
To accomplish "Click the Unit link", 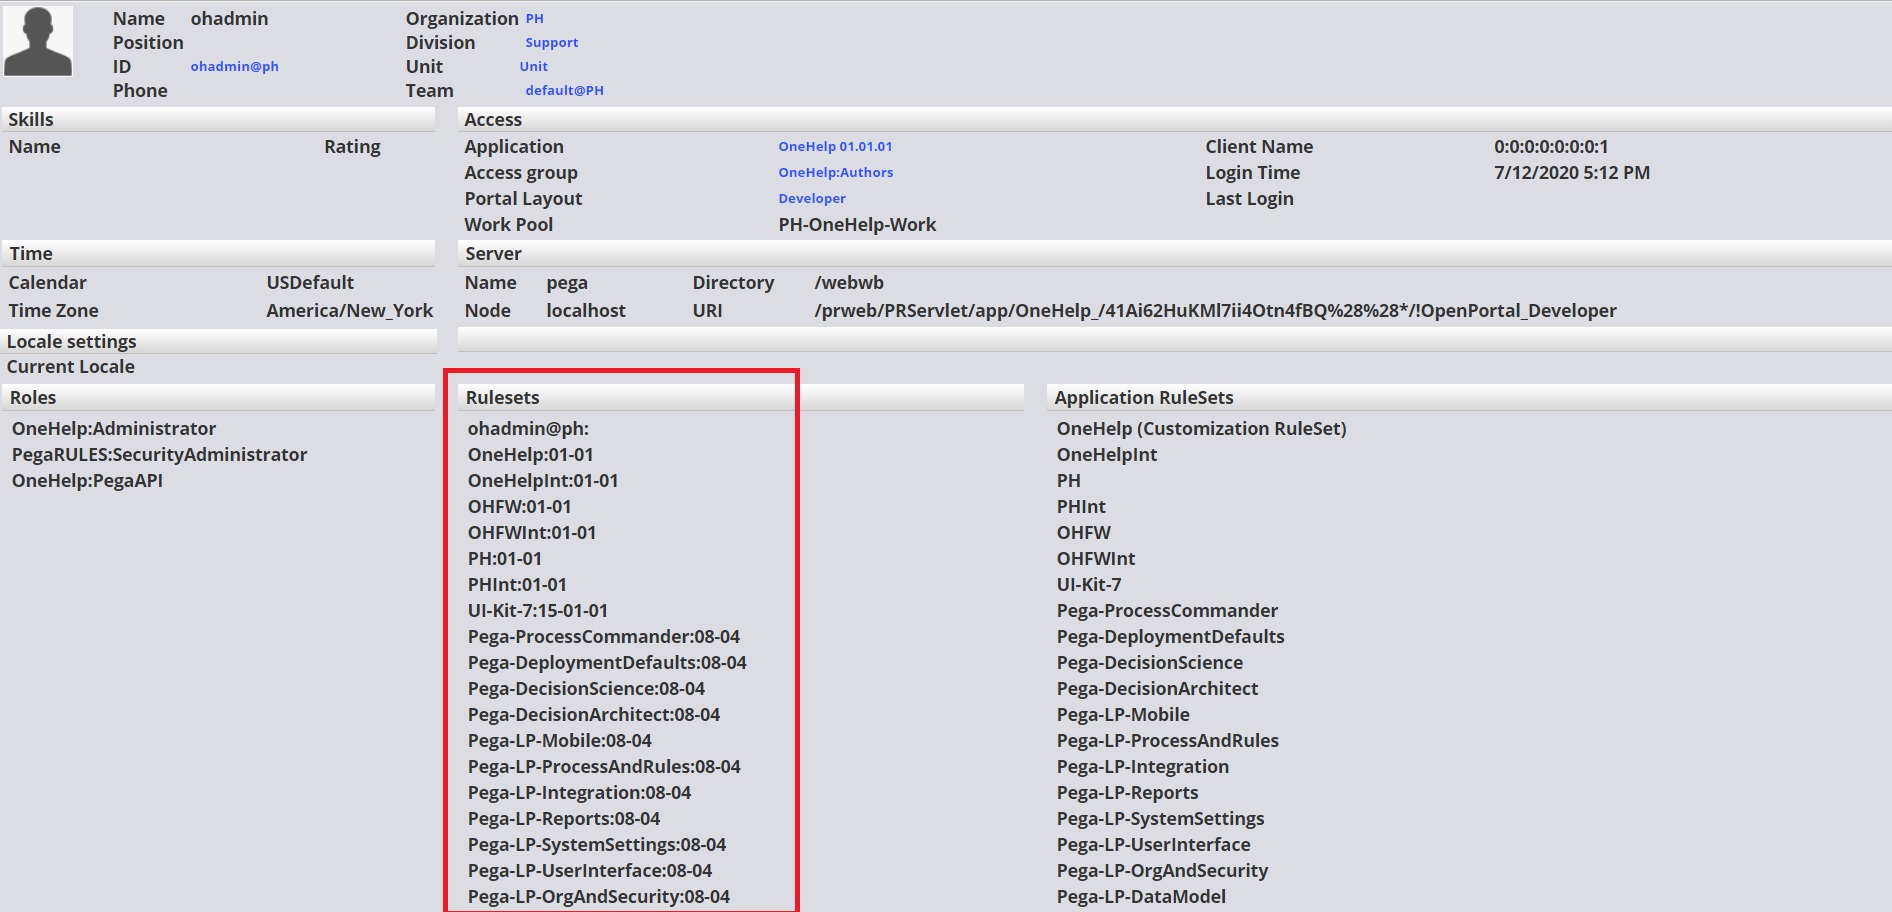I will 533,66.
